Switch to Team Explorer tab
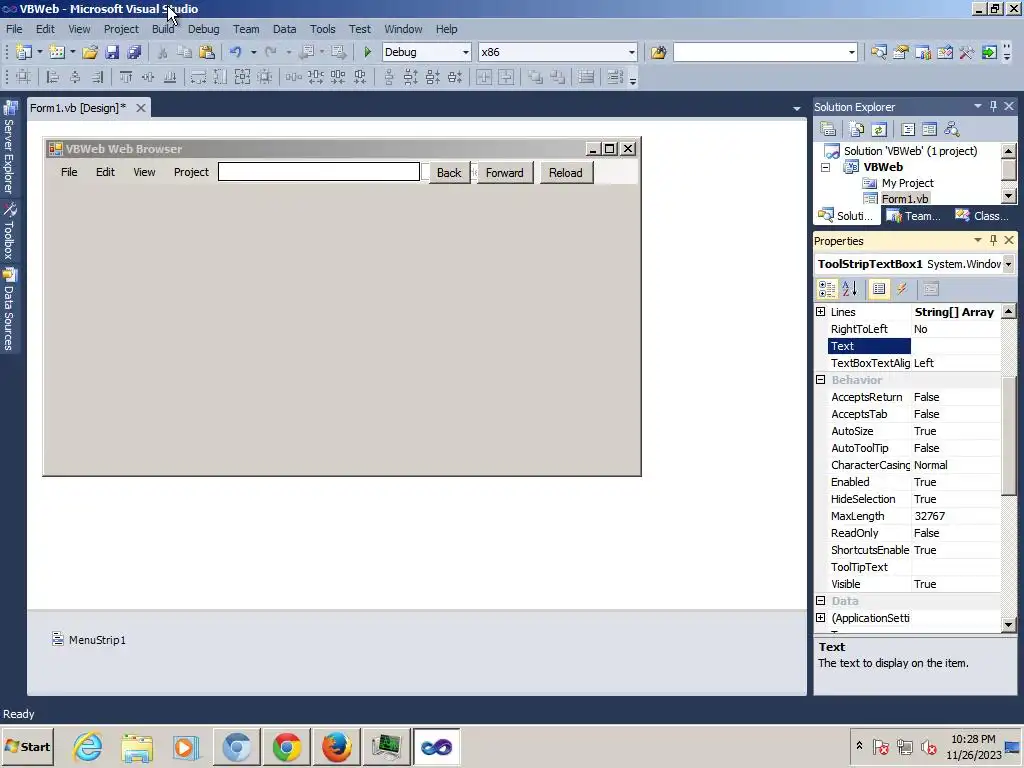The image size is (1024, 768). point(914,216)
